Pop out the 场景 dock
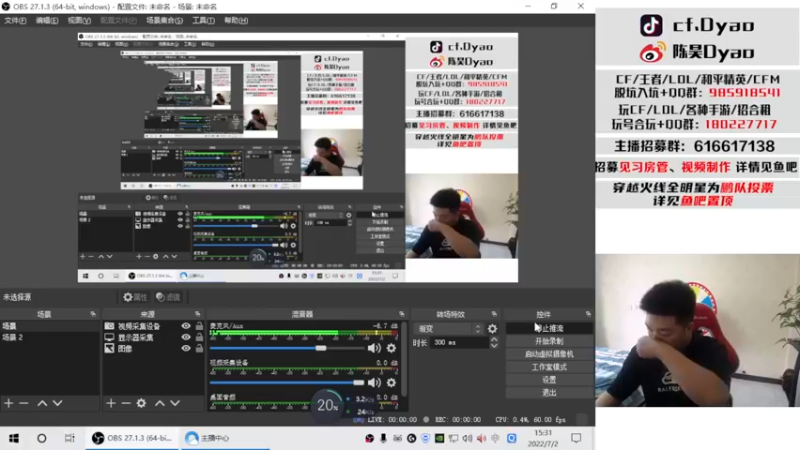This screenshot has height=450, width=800. pos(93,314)
